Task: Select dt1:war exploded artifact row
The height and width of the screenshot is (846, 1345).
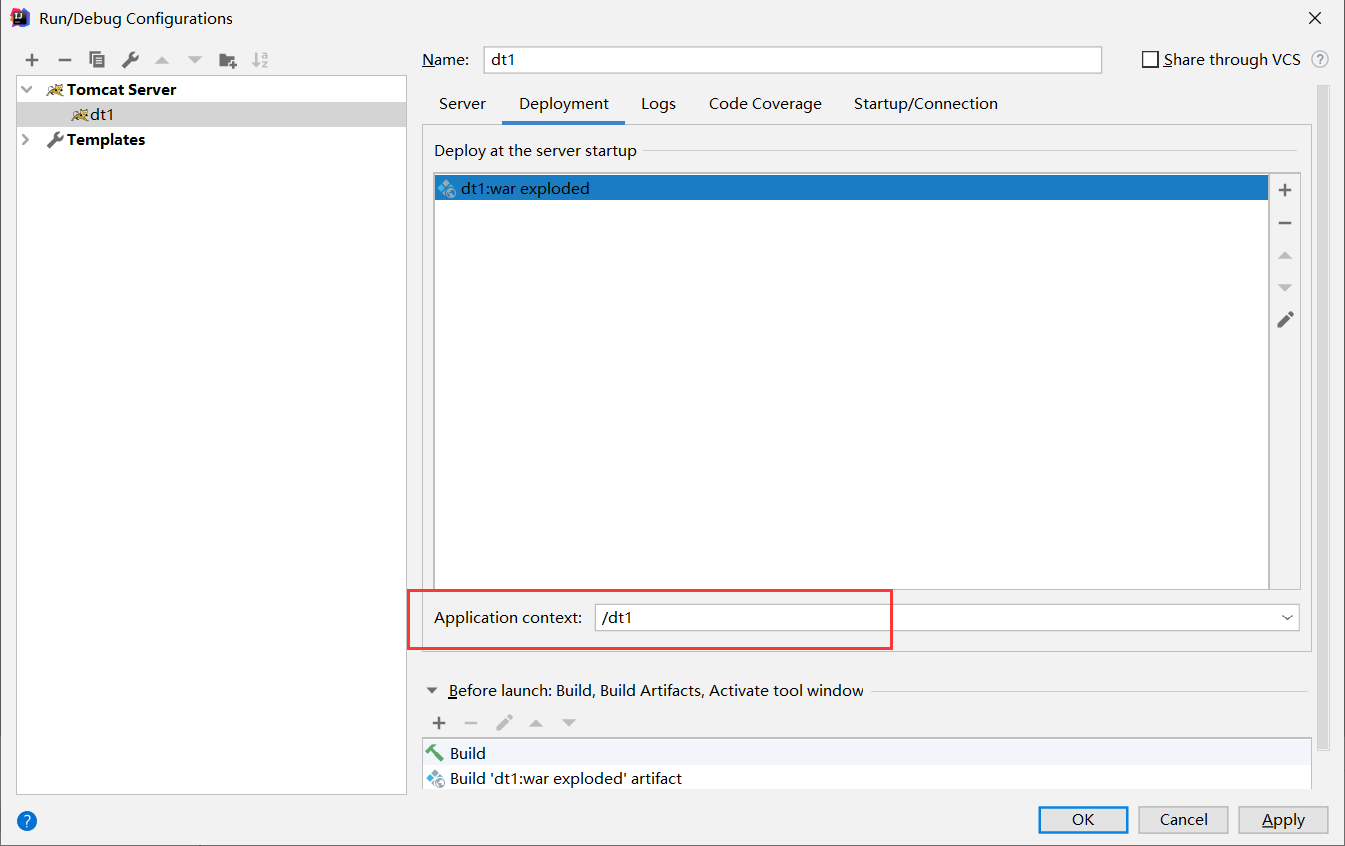Action: tap(851, 188)
